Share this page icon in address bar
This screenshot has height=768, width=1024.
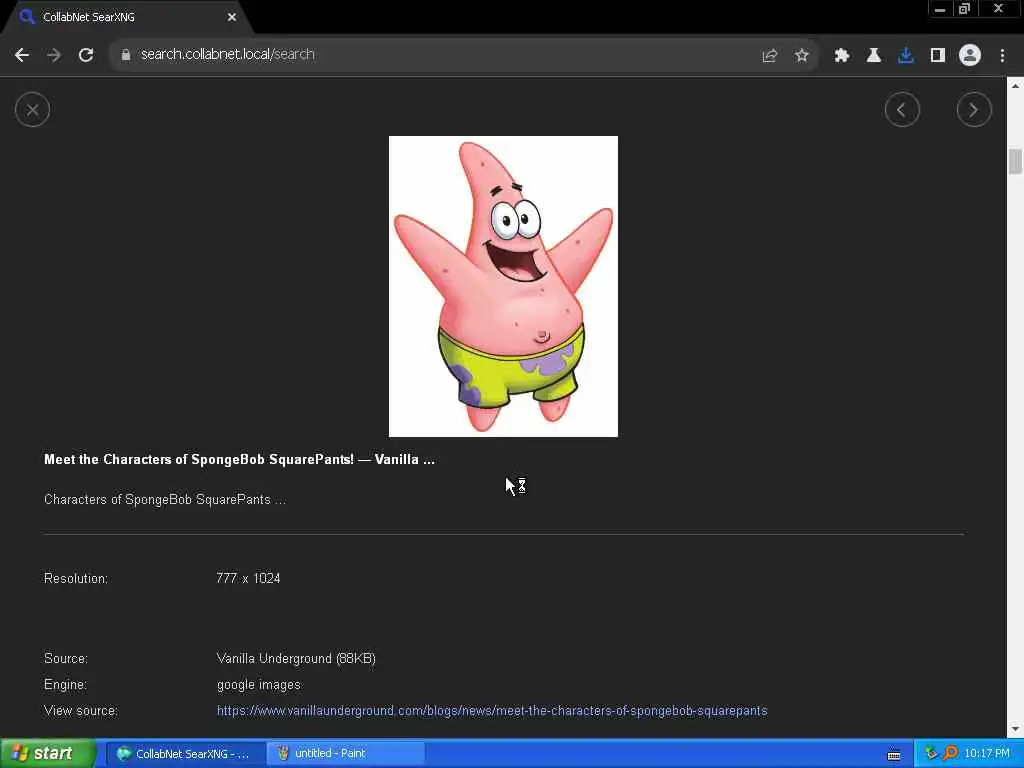pyautogui.click(x=769, y=56)
